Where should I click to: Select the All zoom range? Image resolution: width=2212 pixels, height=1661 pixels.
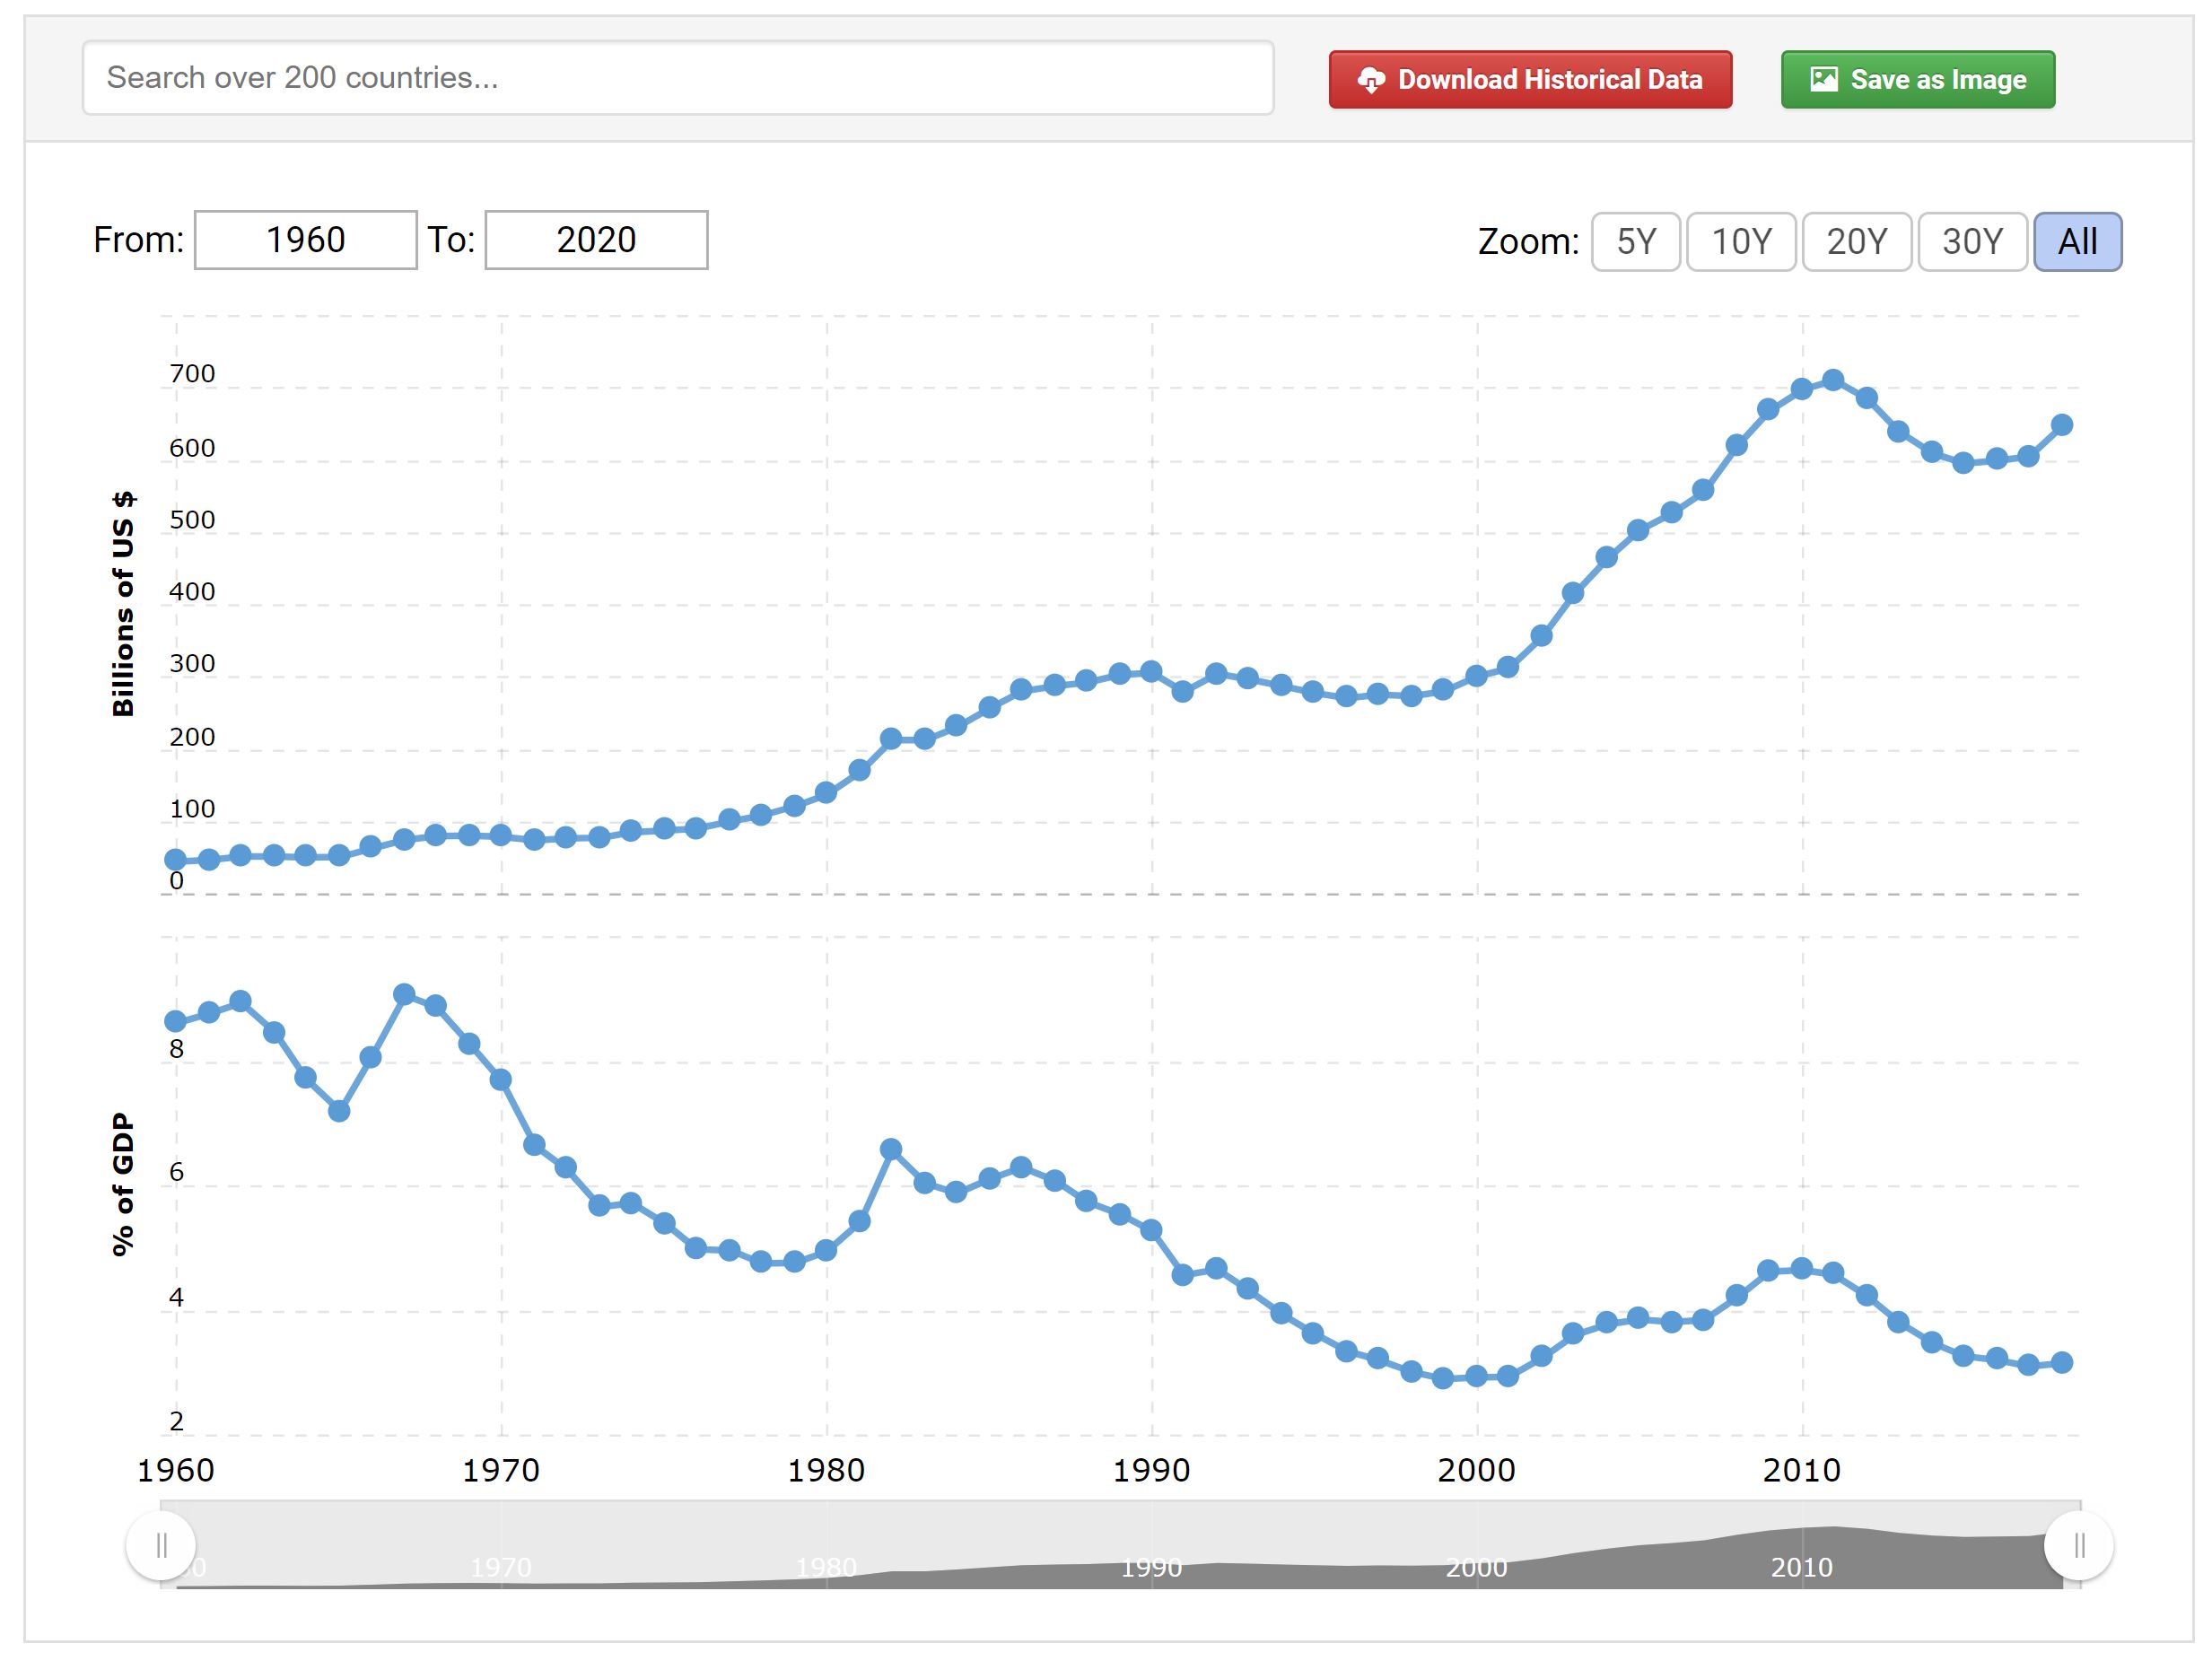coord(2077,242)
